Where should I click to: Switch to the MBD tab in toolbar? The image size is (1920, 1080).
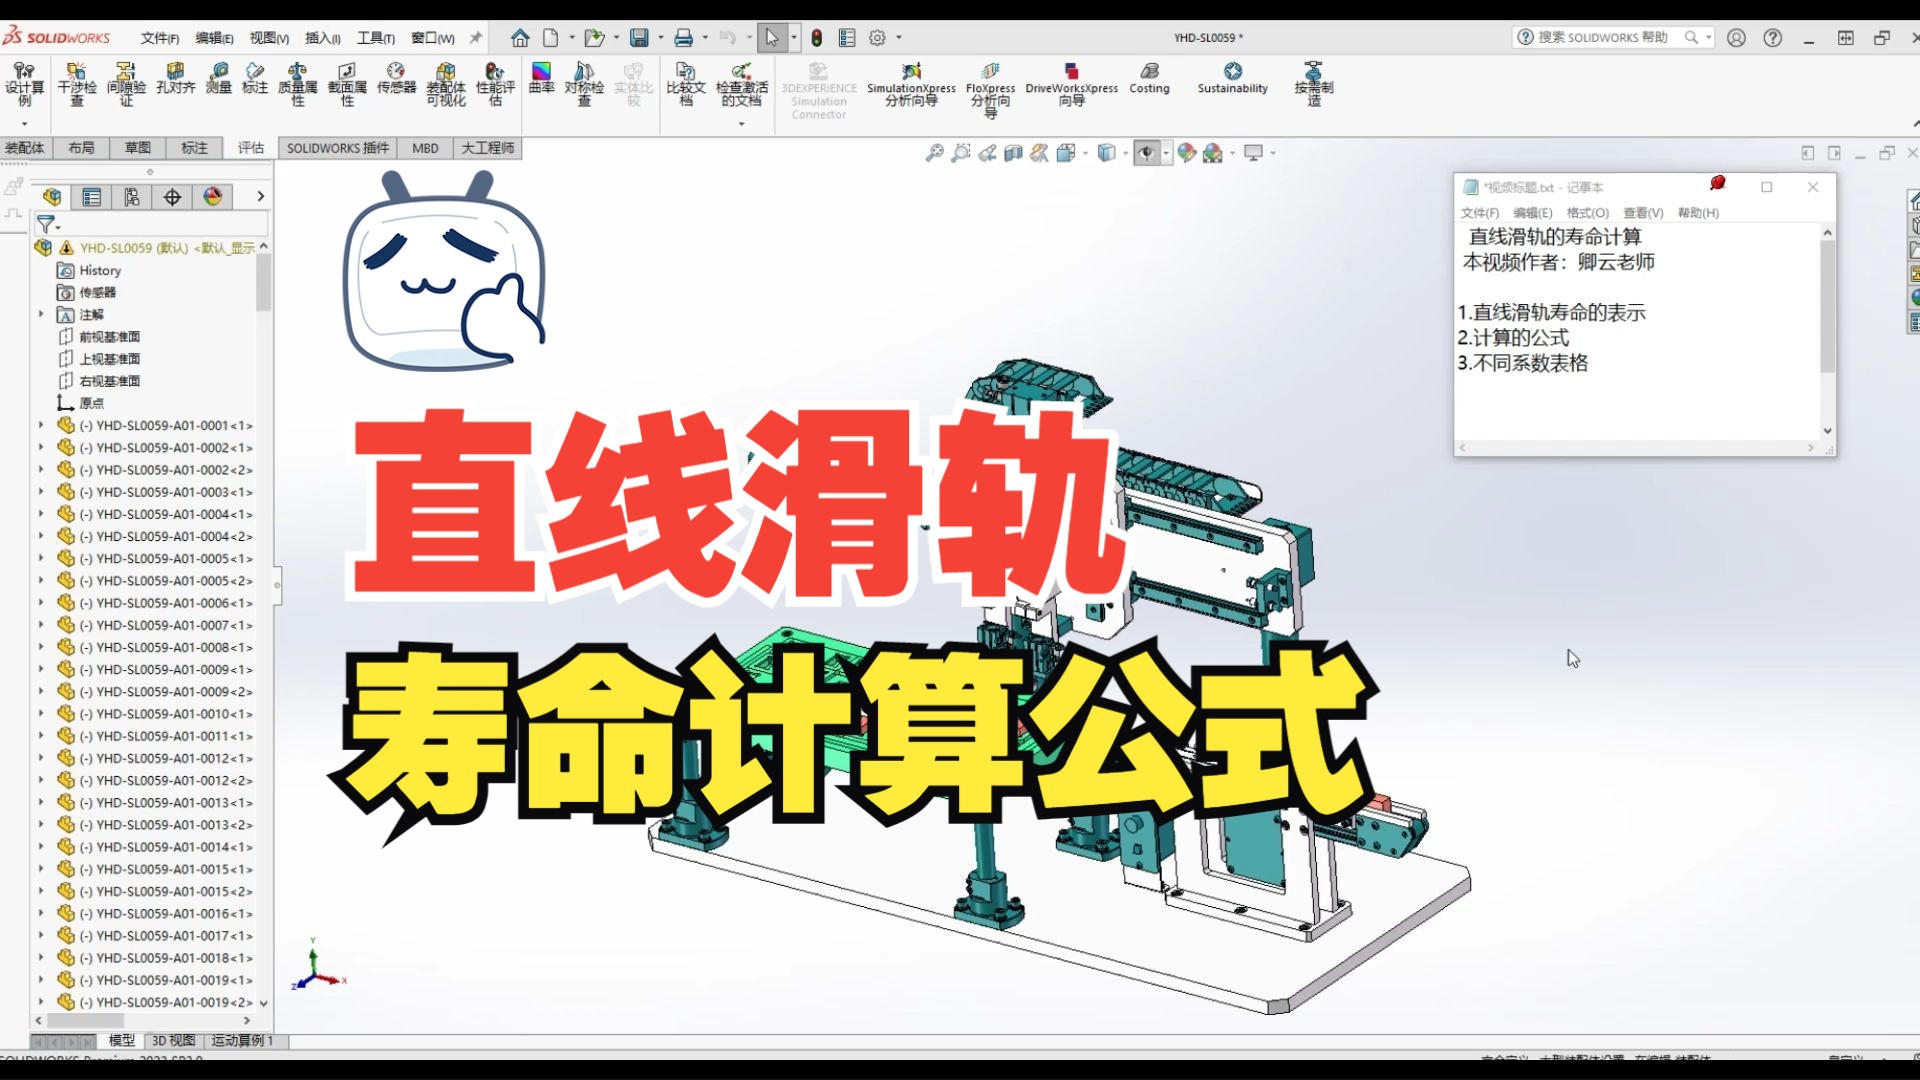pyautogui.click(x=423, y=146)
